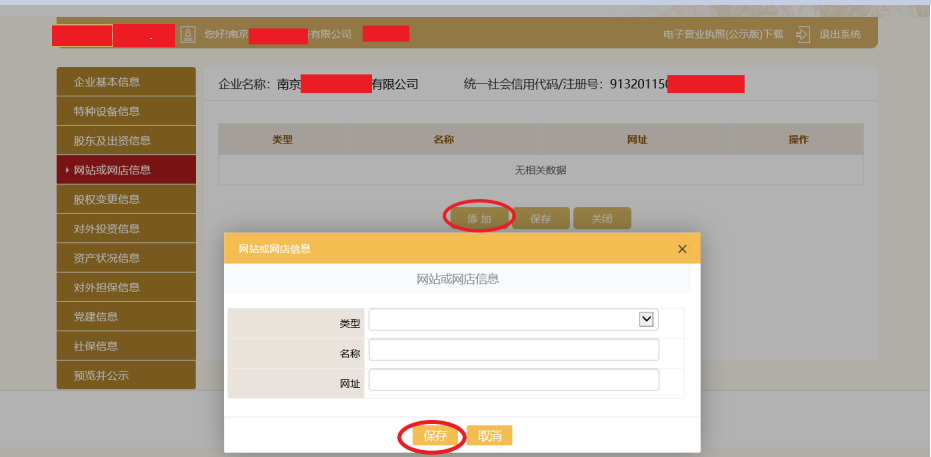Open 预览并公示 in sidebar
The height and width of the screenshot is (457, 931).
click(x=126, y=375)
